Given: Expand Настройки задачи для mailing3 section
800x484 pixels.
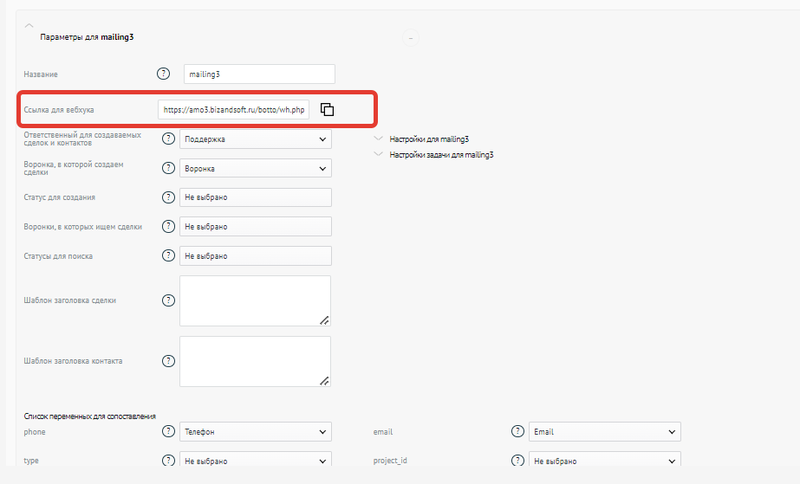Looking at the screenshot, I should [x=440, y=155].
